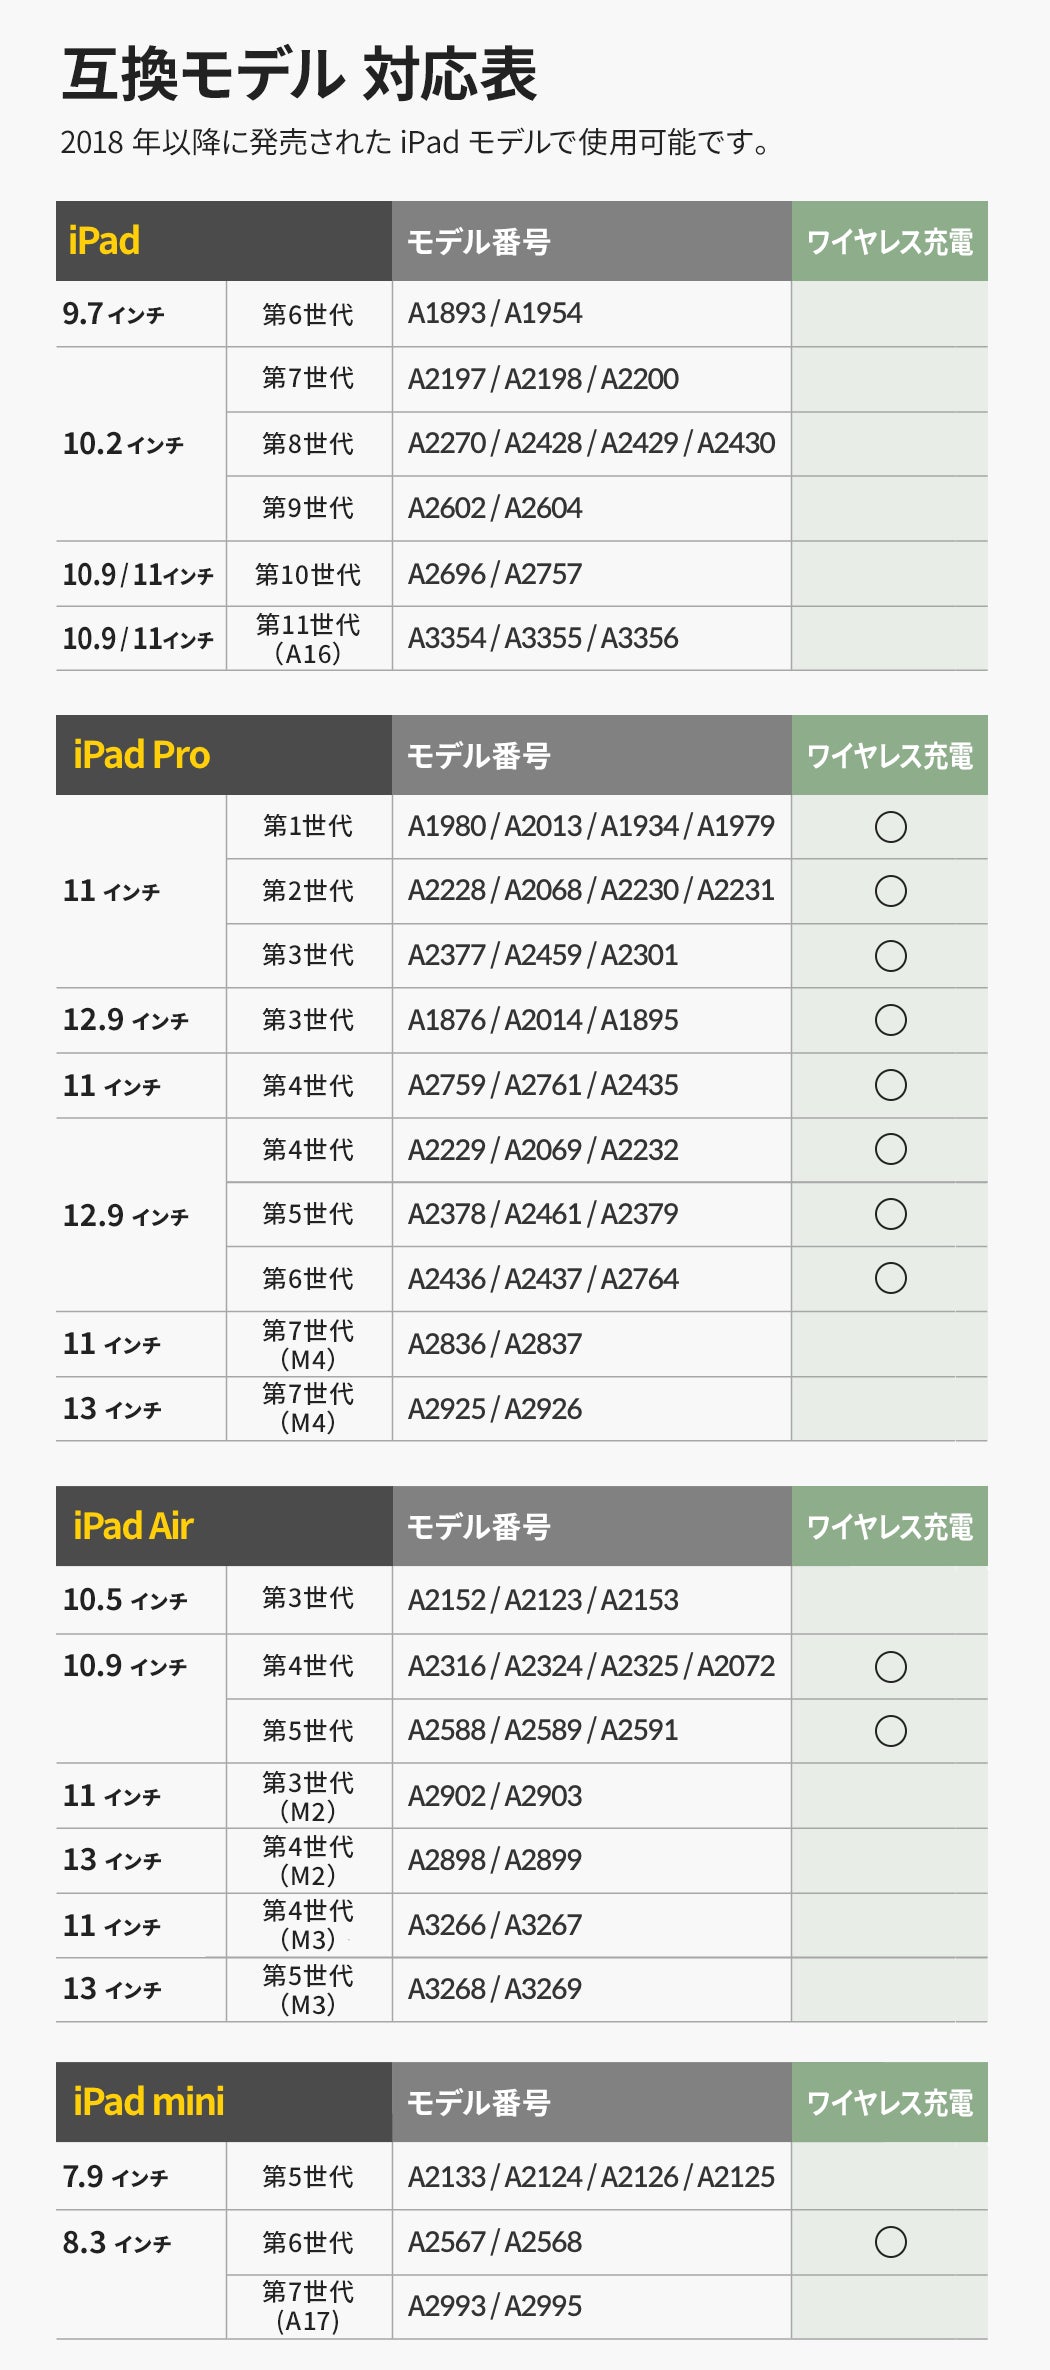
Task: Click the A2925/A2926 model number cell
Action: click(x=494, y=1409)
